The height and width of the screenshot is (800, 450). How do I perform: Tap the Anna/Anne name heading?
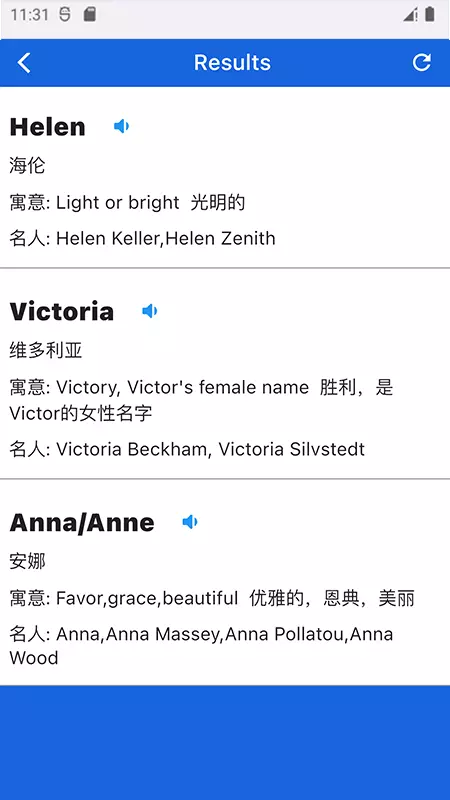(82, 523)
